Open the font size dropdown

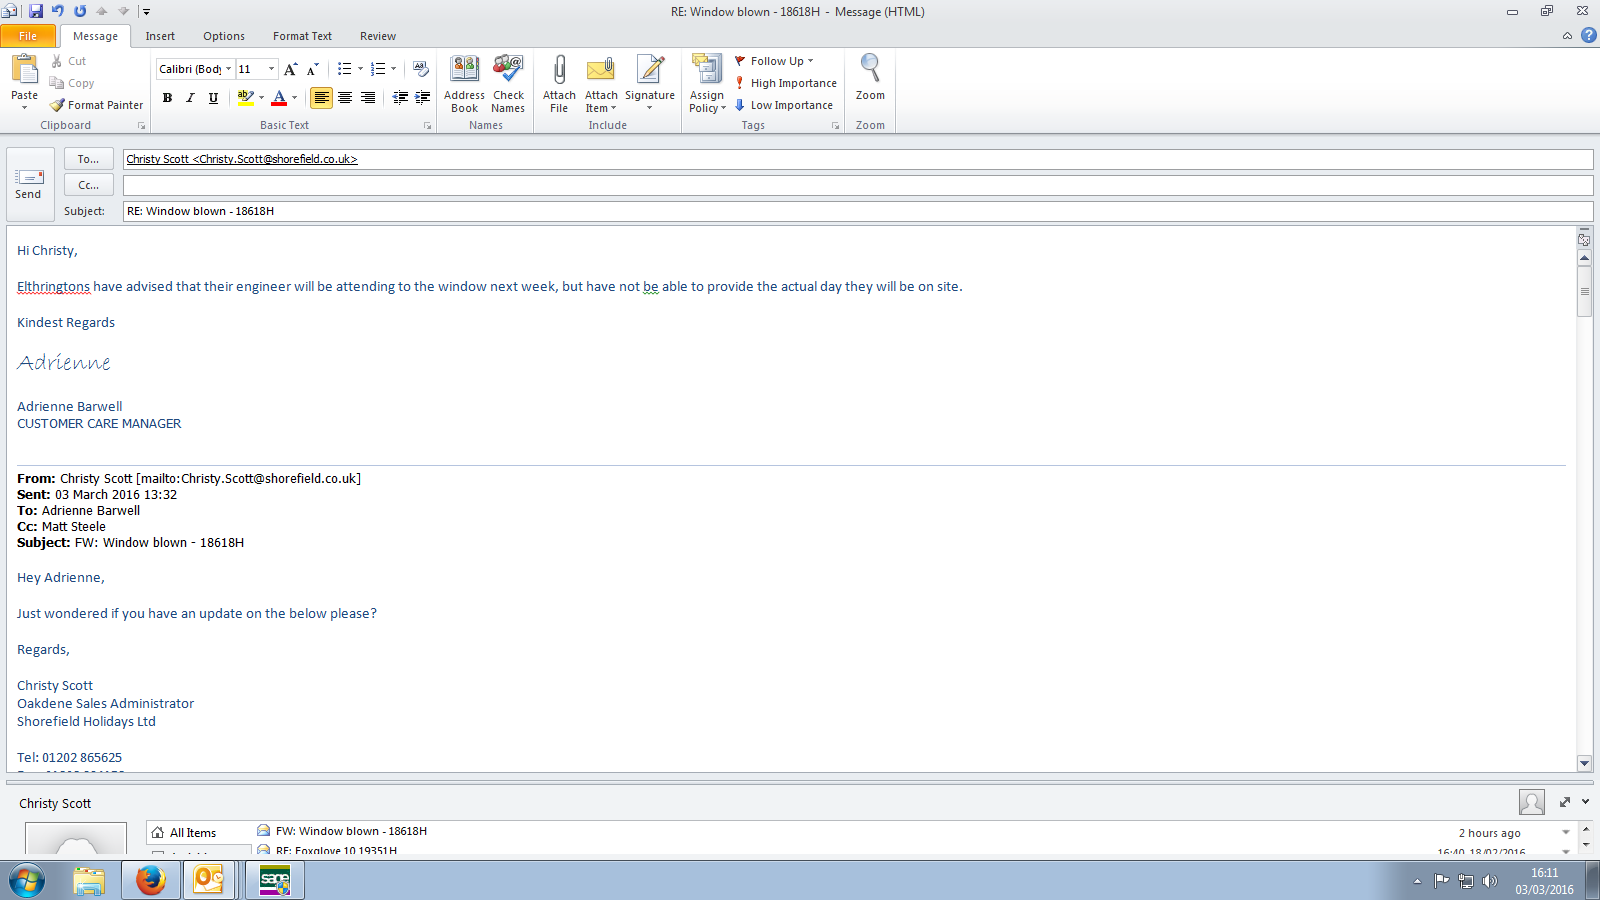(x=271, y=69)
